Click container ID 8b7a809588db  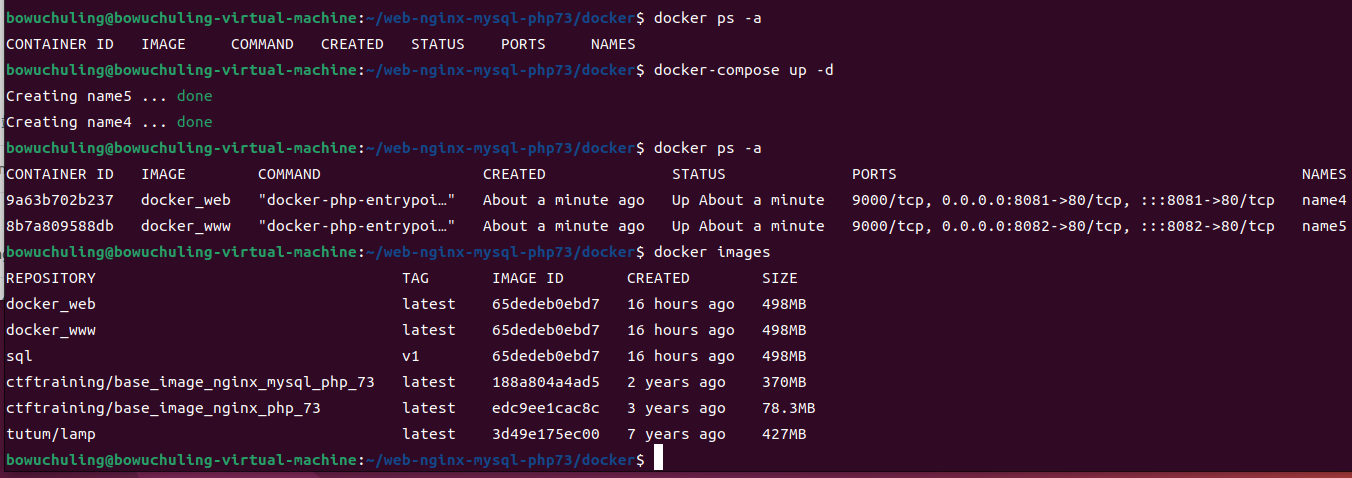pyautogui.click(x=60, y=226)
